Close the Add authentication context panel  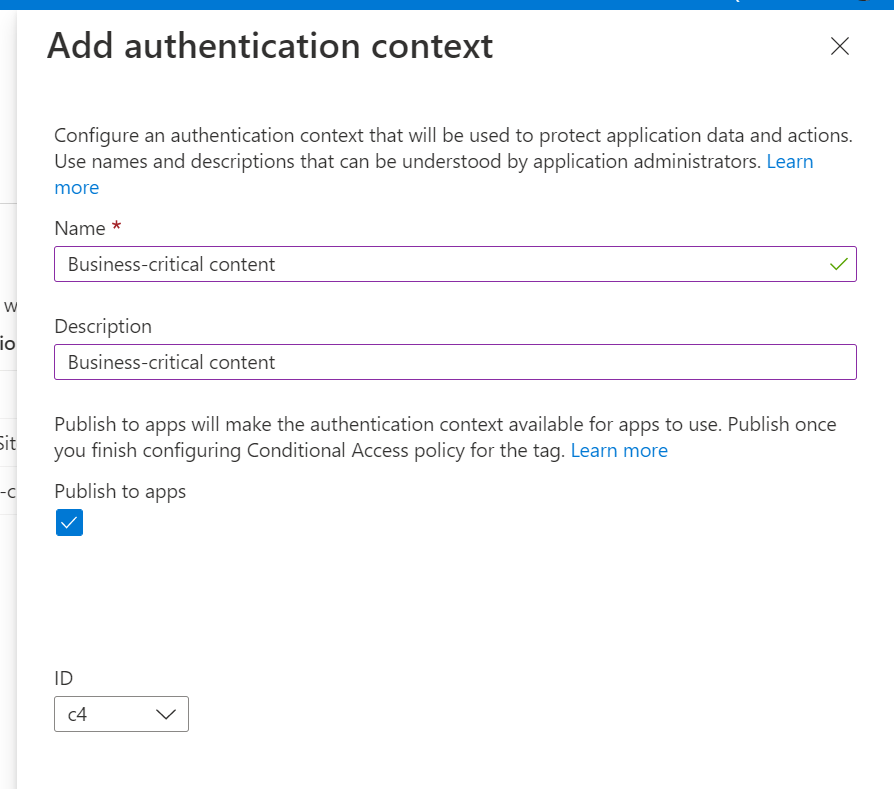[840, 46]
